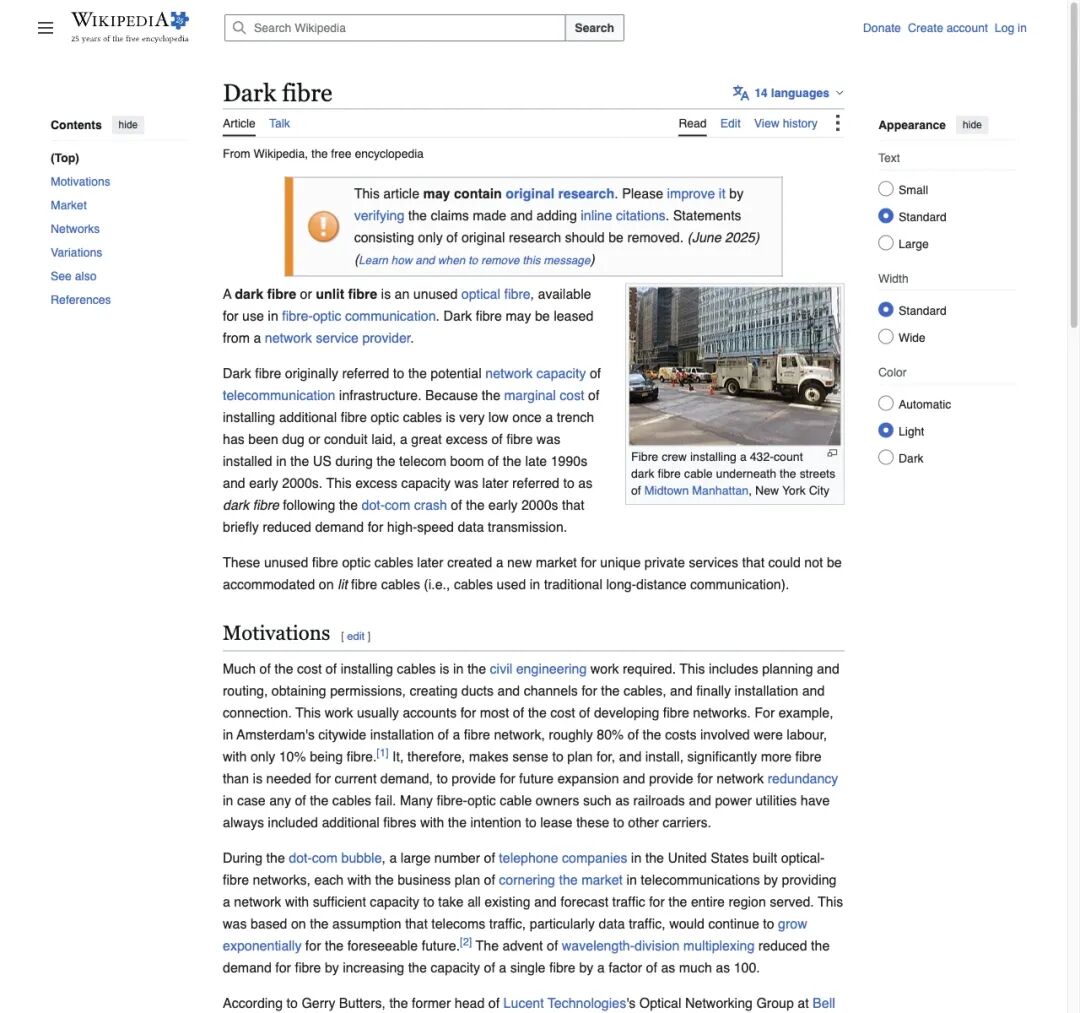Image resolution: width=1080 pixels, height=1013 pixels.
Task: Open the telecommunication link
Action: coord(278,395)
